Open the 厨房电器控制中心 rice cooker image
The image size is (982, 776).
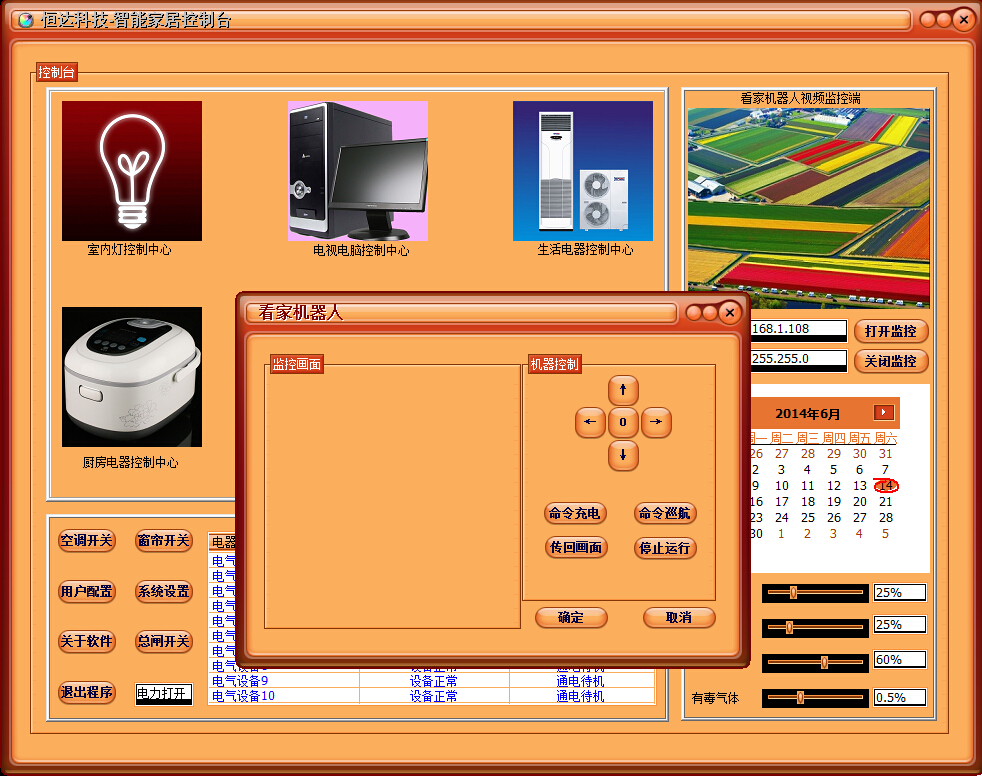coord(132,376)
